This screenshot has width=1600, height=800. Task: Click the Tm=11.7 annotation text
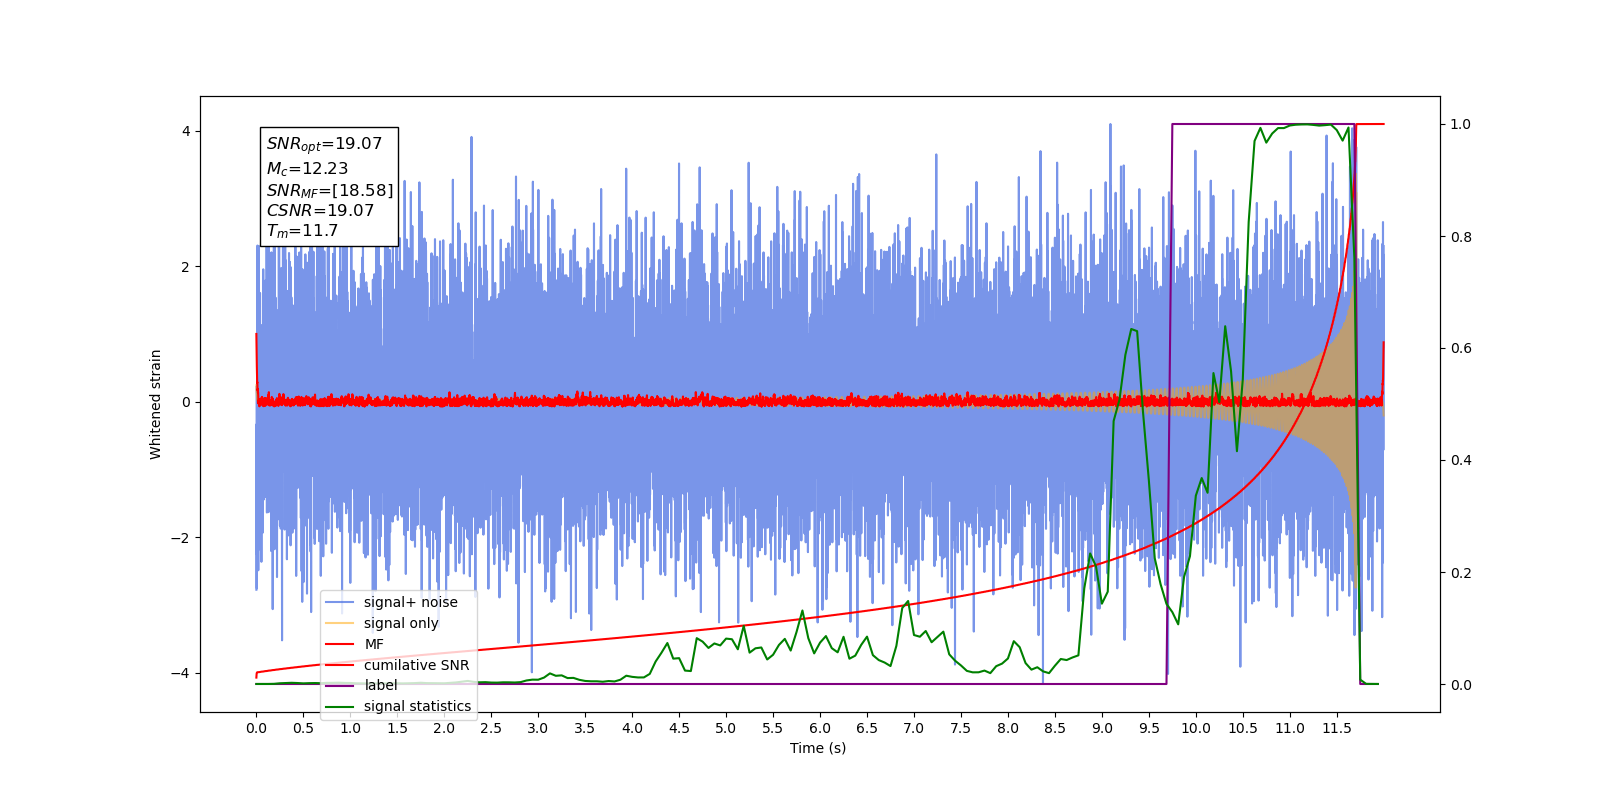(302, 231)
